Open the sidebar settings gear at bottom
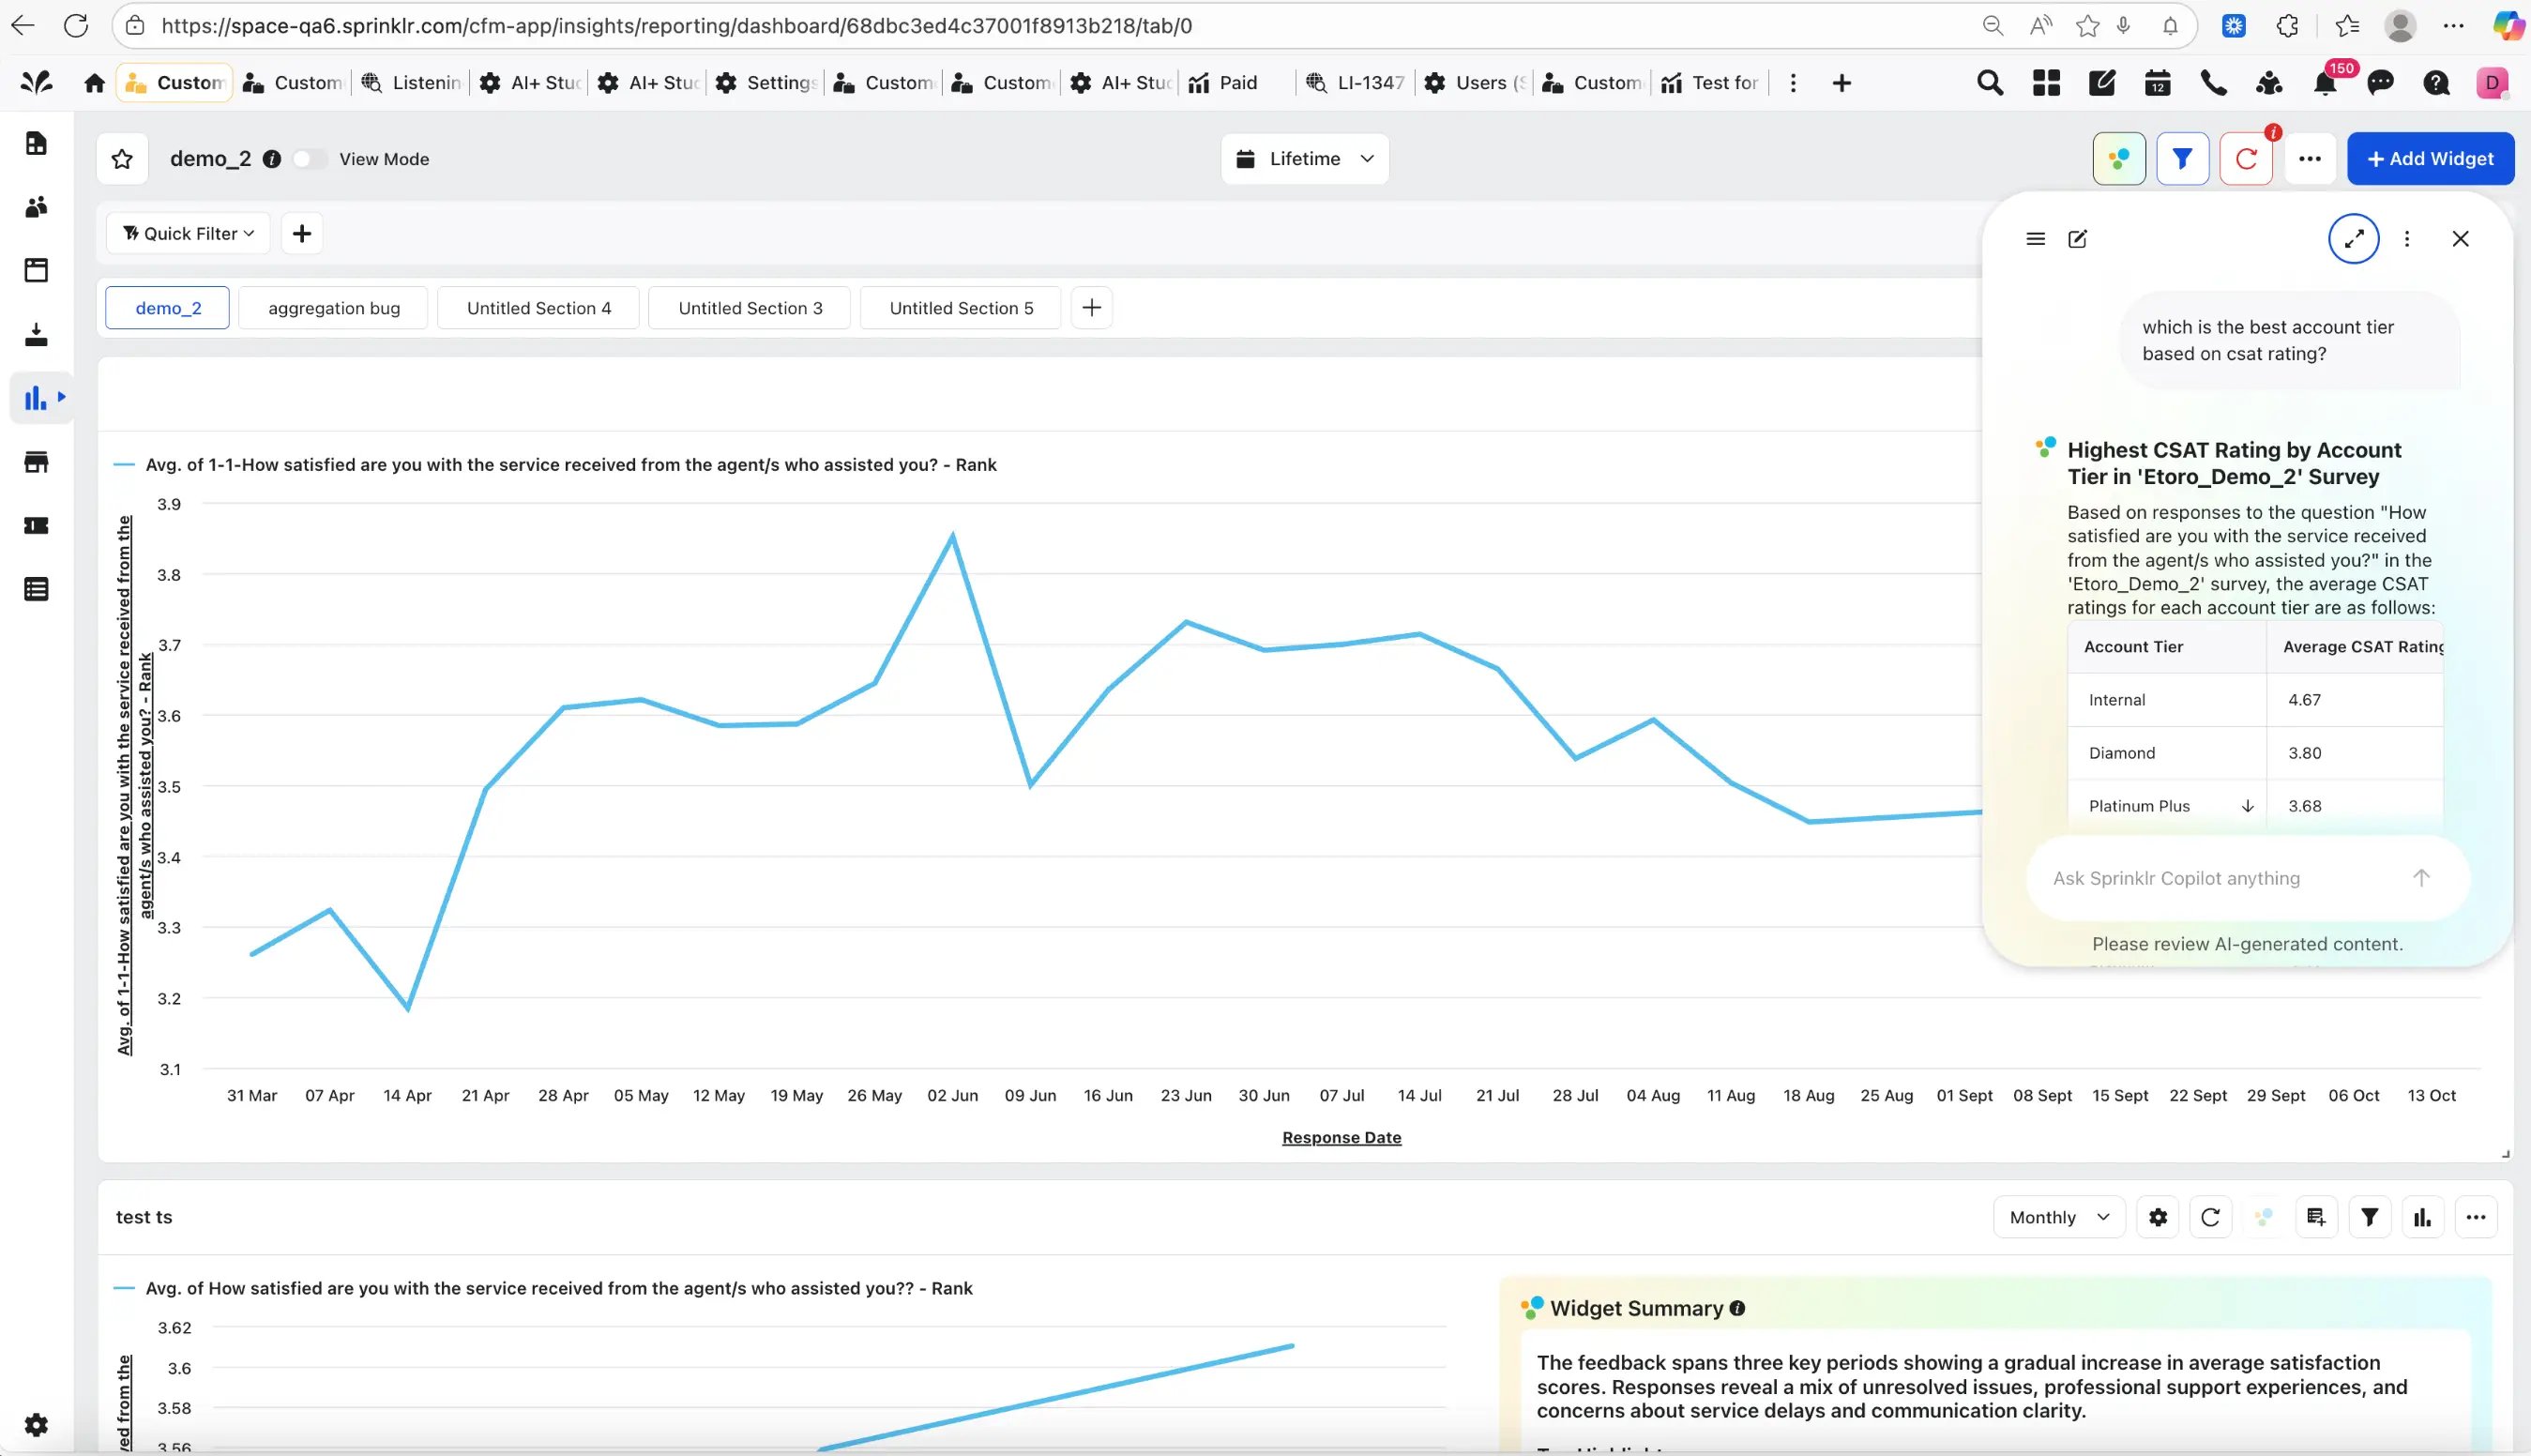This screenshot has width=2531, height=1456. [36, 1425]
